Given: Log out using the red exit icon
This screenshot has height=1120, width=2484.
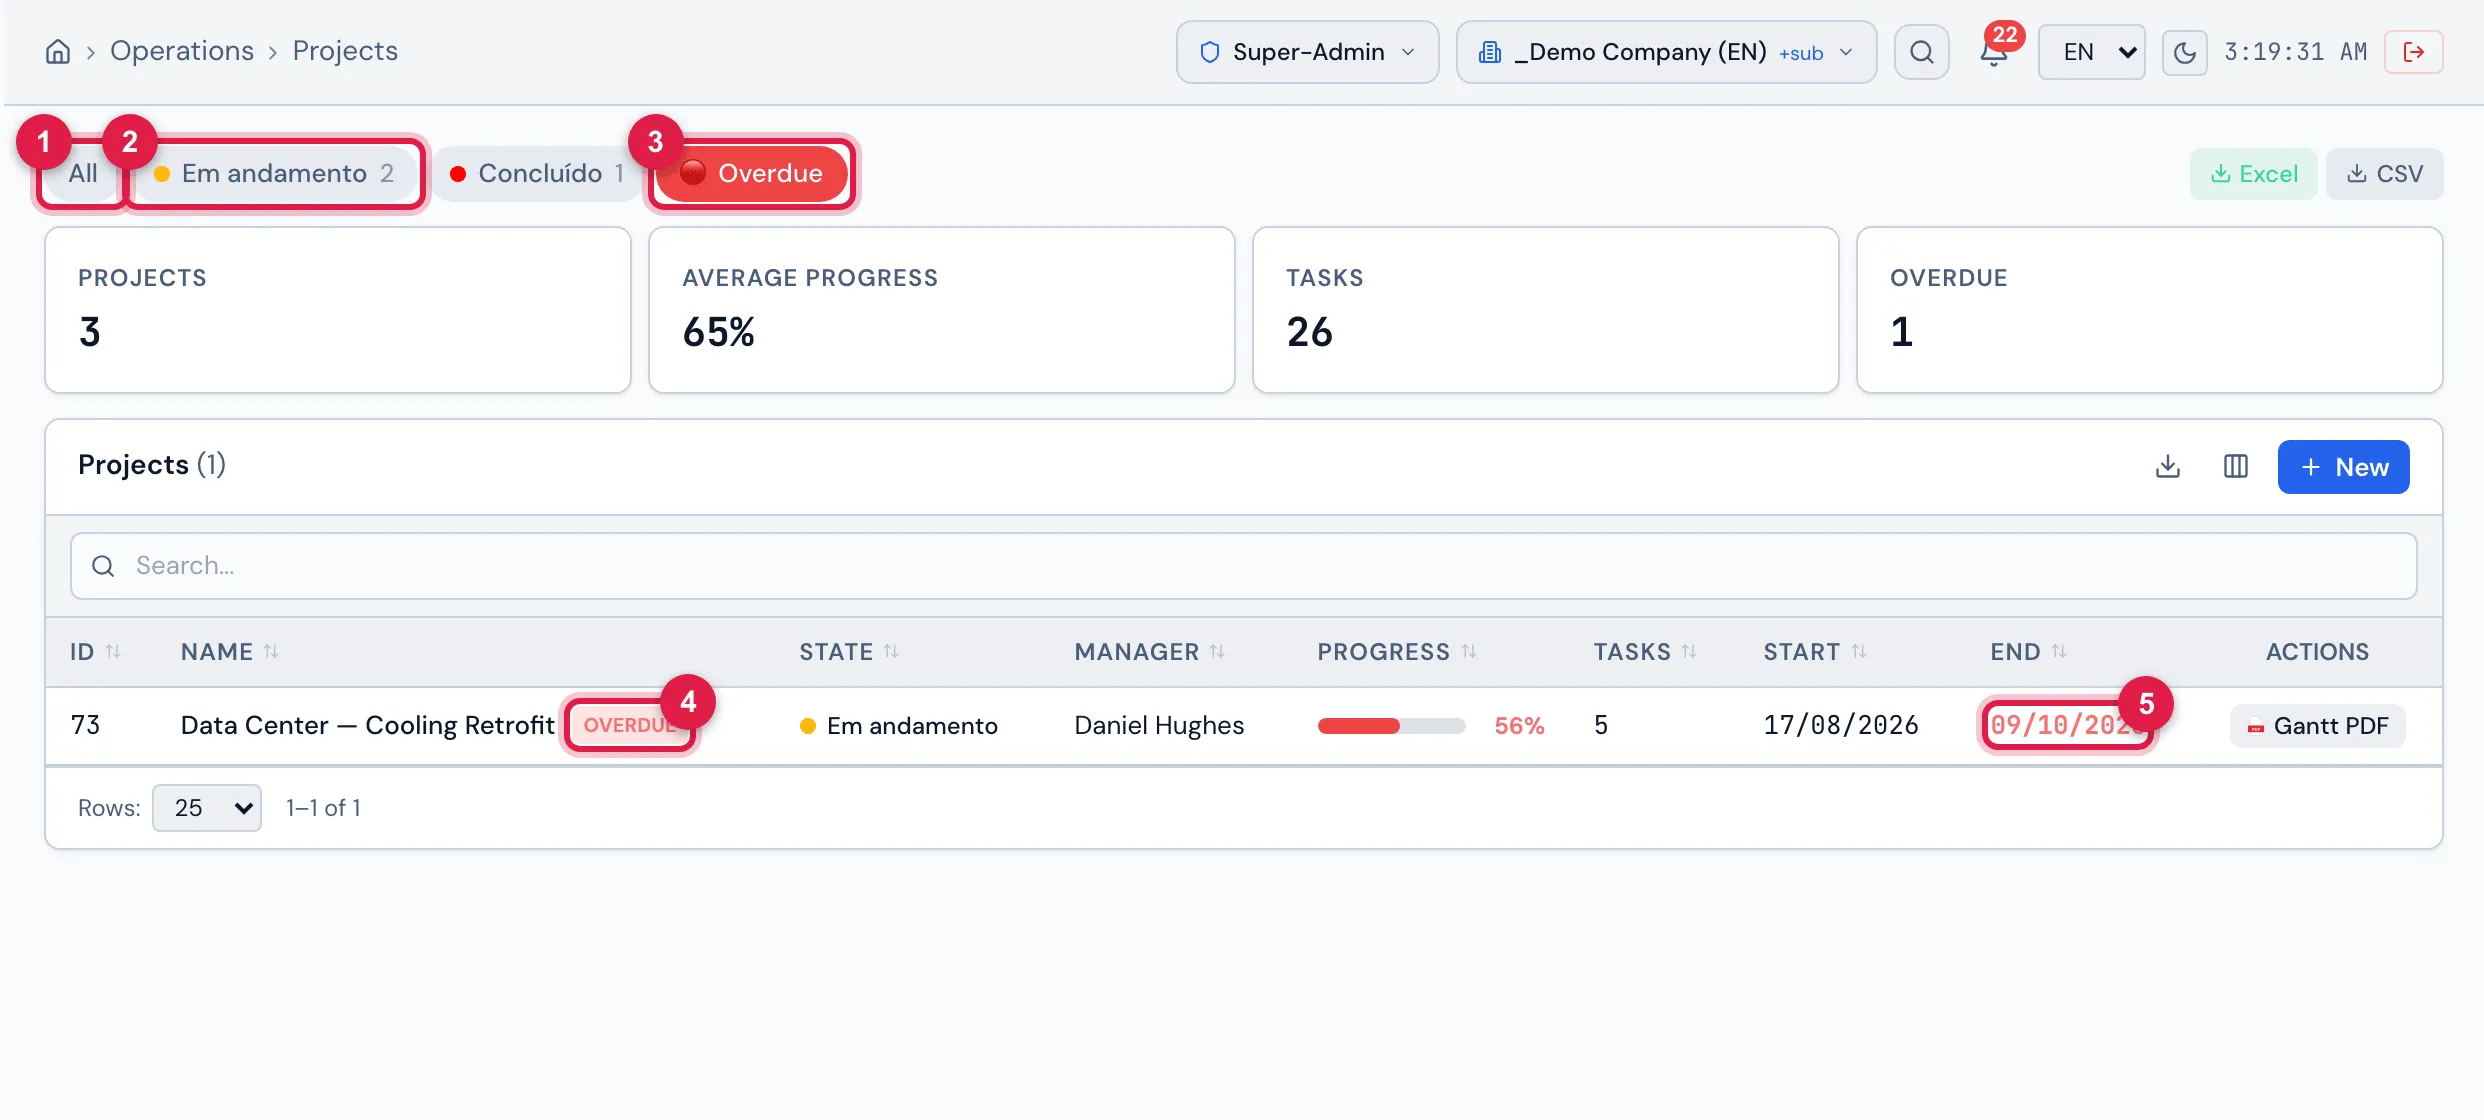Looking at the screenshot, I should click(x=2413, y=52).
